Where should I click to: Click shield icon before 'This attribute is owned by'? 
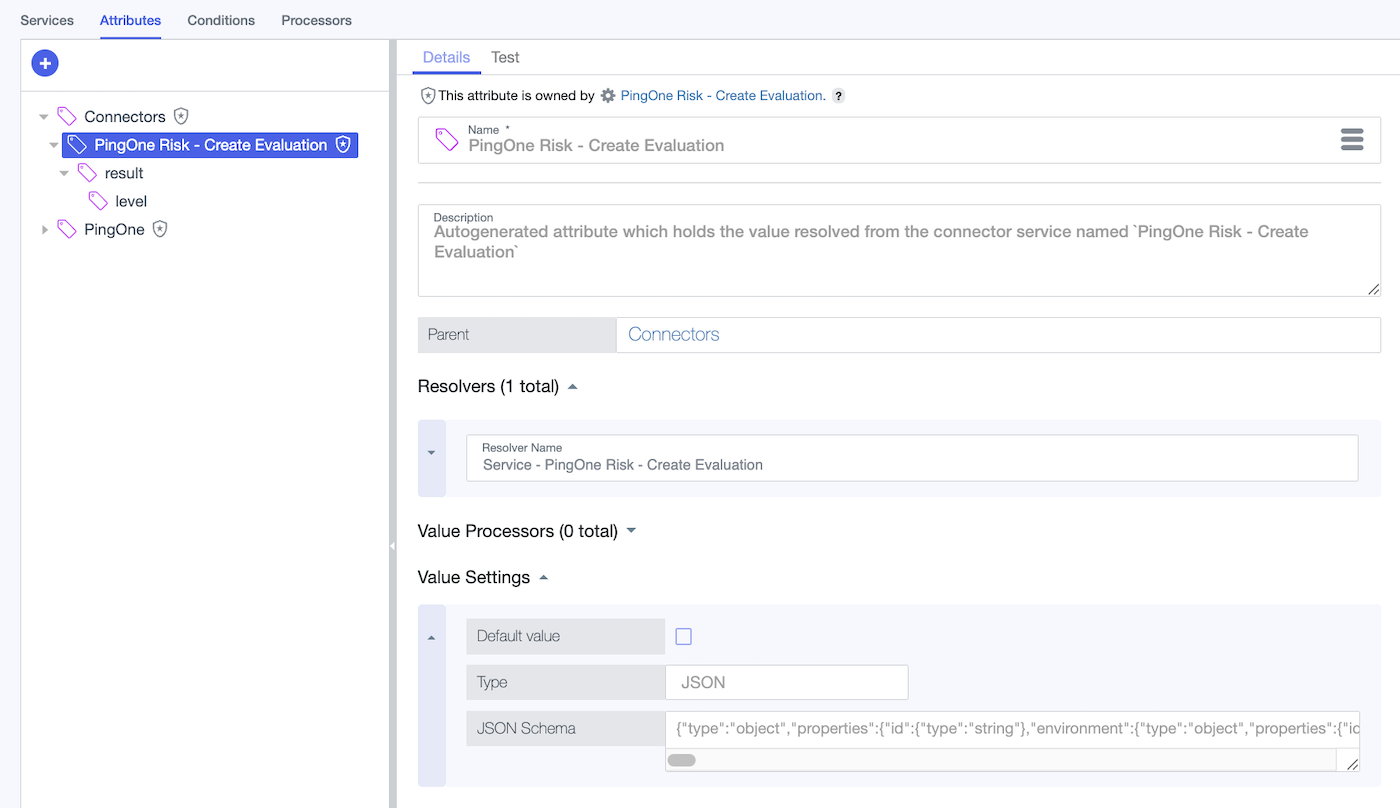pyautogui.click(x=428, y=96)
